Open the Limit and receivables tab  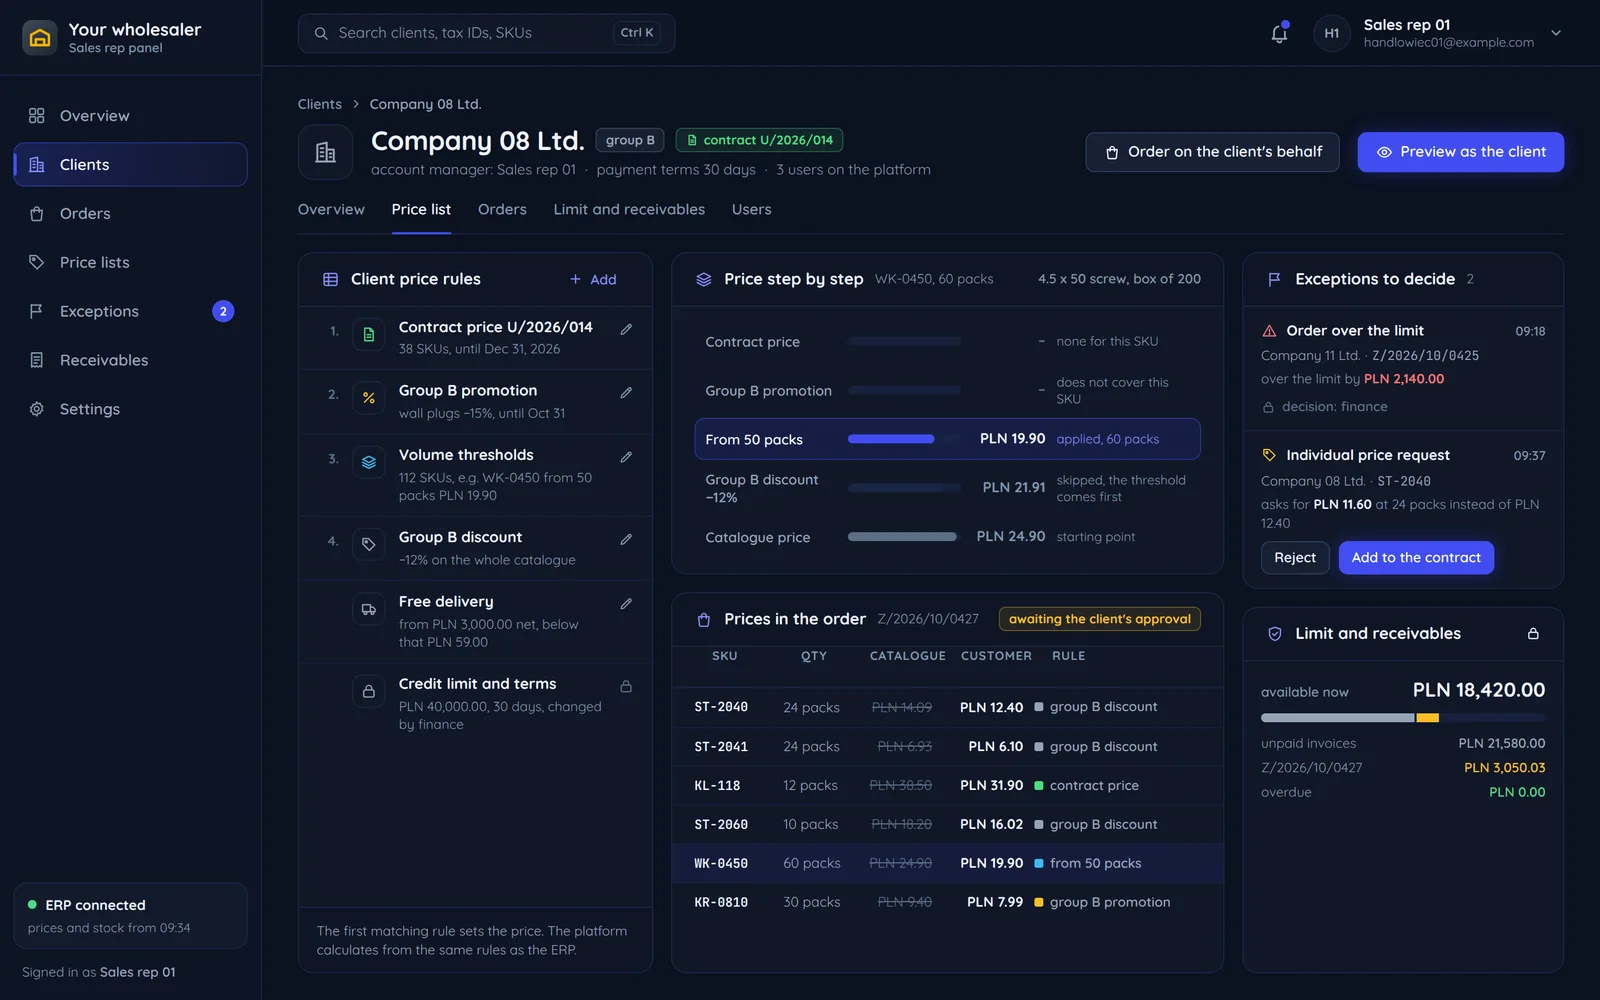click(x=629, y=209)
